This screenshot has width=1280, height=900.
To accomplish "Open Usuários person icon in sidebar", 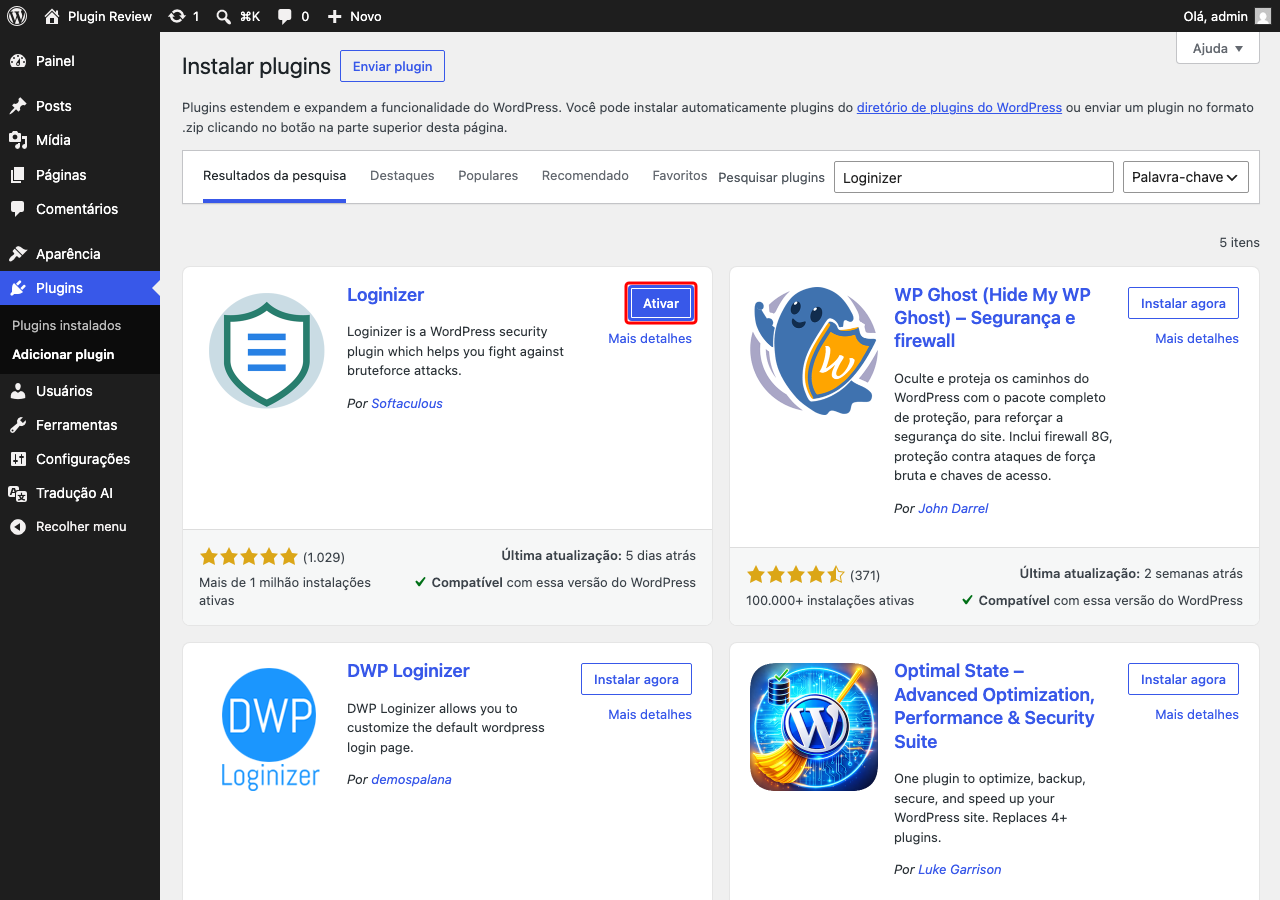I will 18,391.
